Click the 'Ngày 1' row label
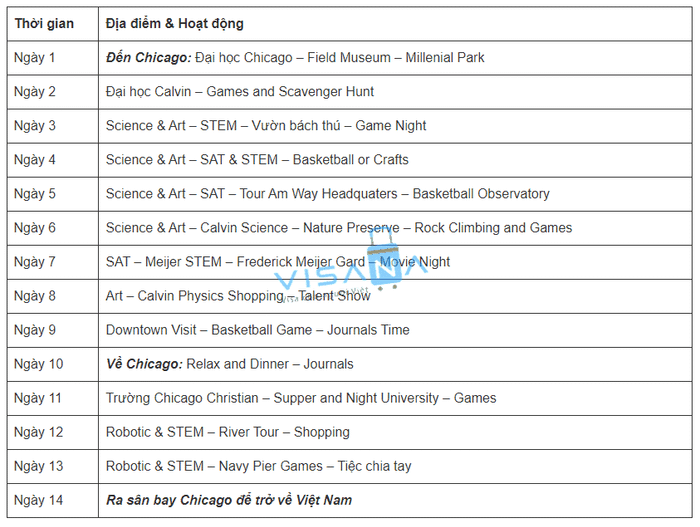Screen dimensions: 700x527 (35, 58)
